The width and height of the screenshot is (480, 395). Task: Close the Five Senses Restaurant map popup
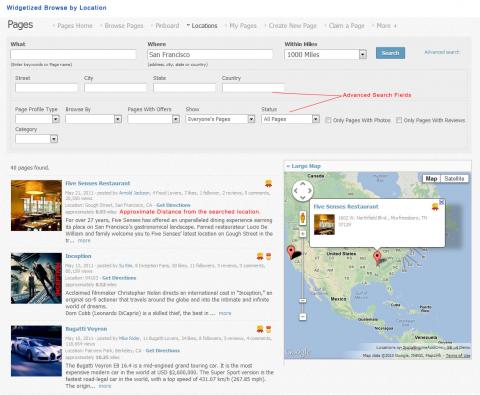pos(442,202)
